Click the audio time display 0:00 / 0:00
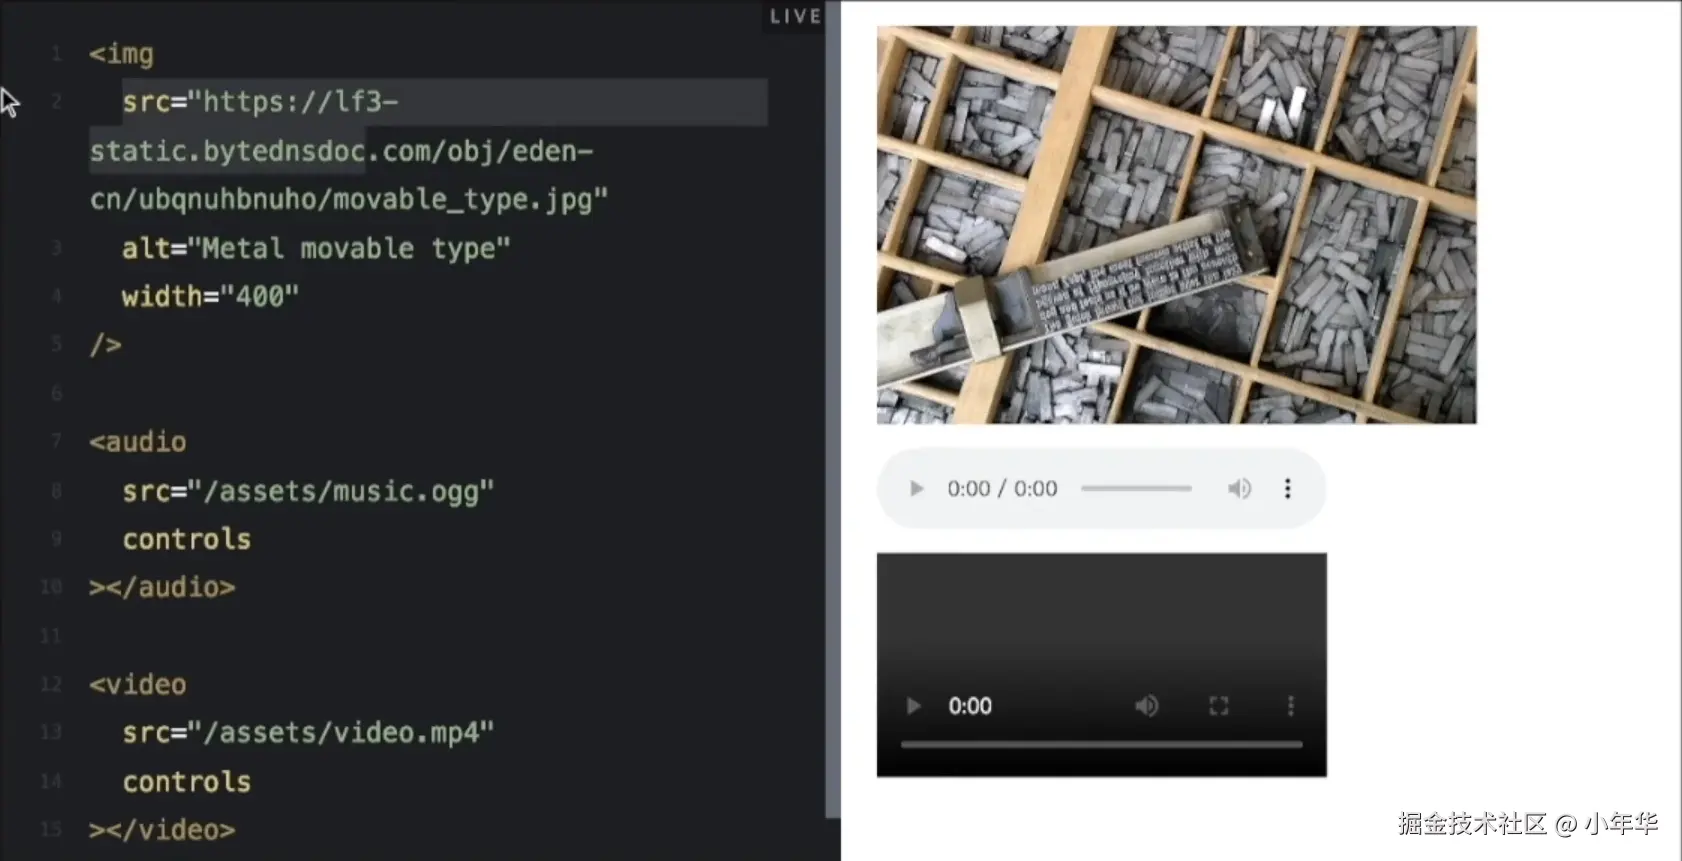 (x=1002, y=489)
